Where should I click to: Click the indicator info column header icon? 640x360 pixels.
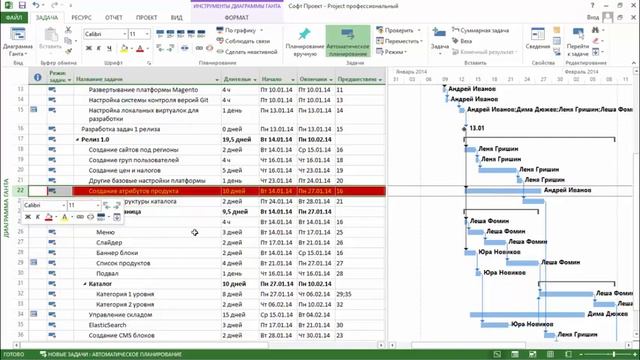(38, 77)
